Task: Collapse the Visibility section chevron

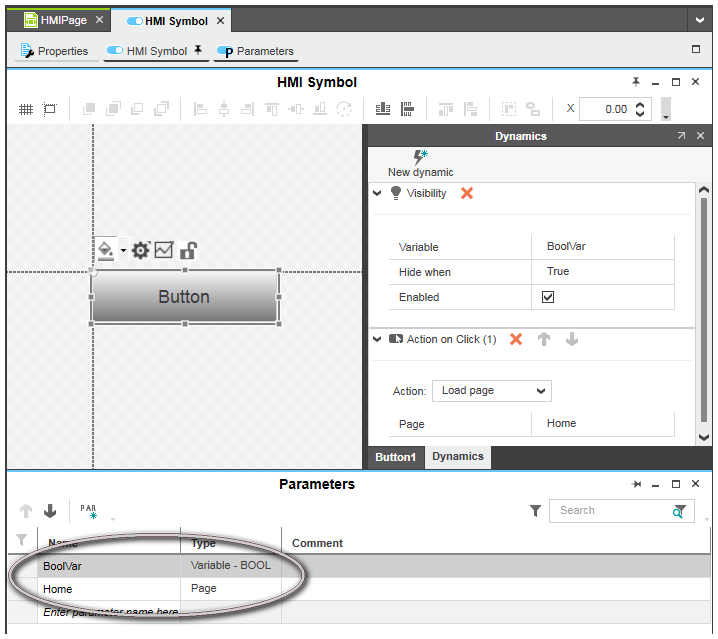Action: pyautogui.click(x=378, y=193)
